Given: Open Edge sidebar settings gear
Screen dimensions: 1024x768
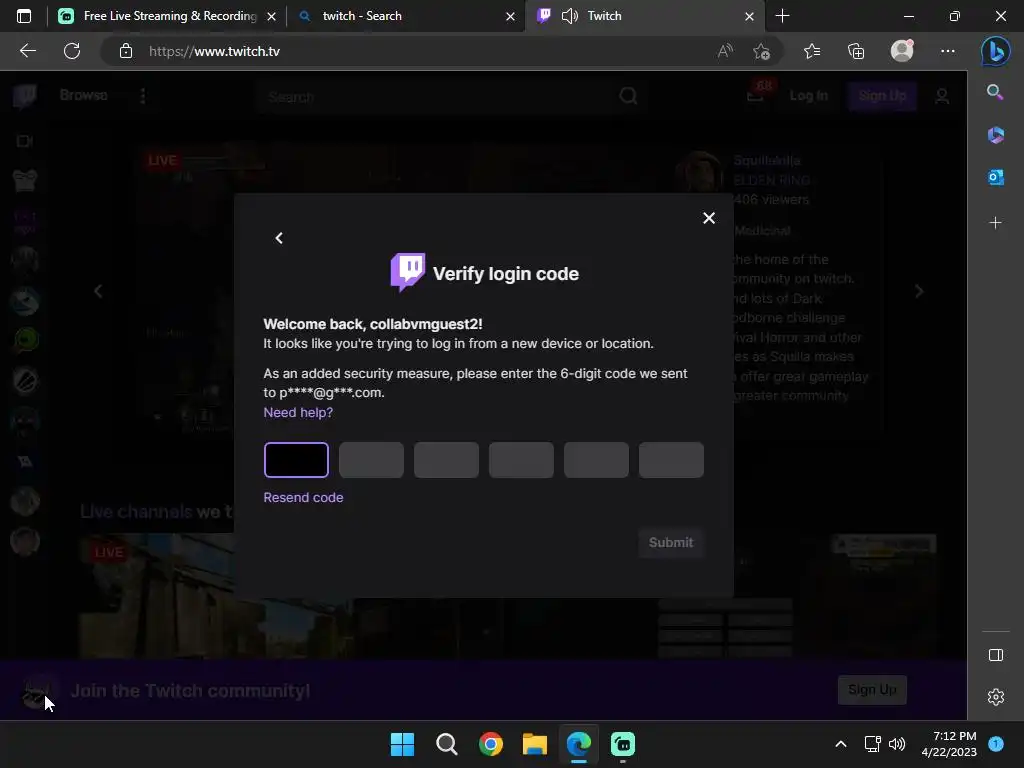Looking at the screenshot, I should tap(995, 697).
